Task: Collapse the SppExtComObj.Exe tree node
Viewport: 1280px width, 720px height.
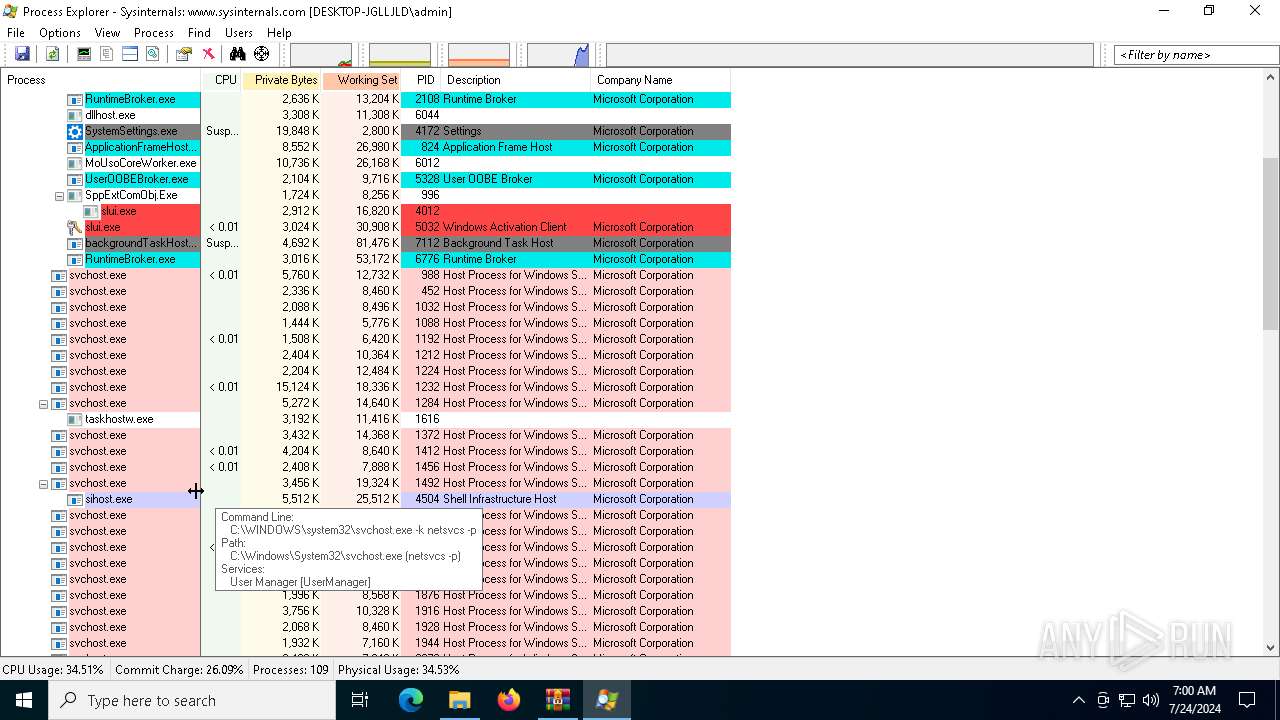Action: tap(59, 196)
